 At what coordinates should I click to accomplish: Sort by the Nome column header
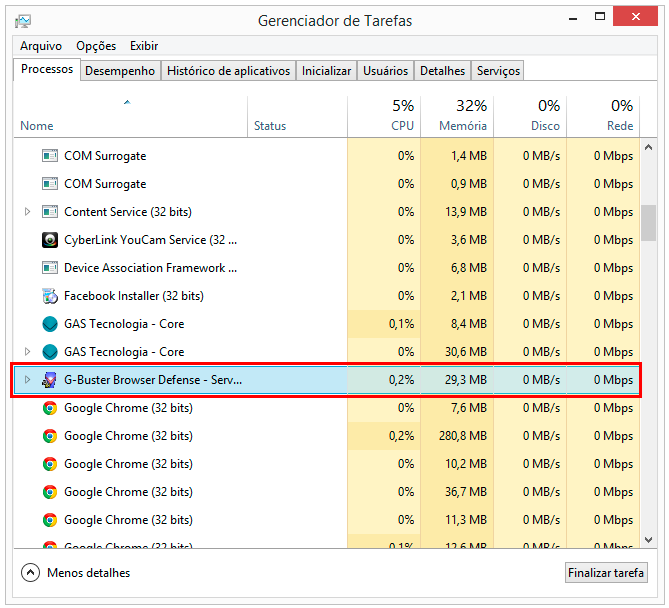[130, 116]
